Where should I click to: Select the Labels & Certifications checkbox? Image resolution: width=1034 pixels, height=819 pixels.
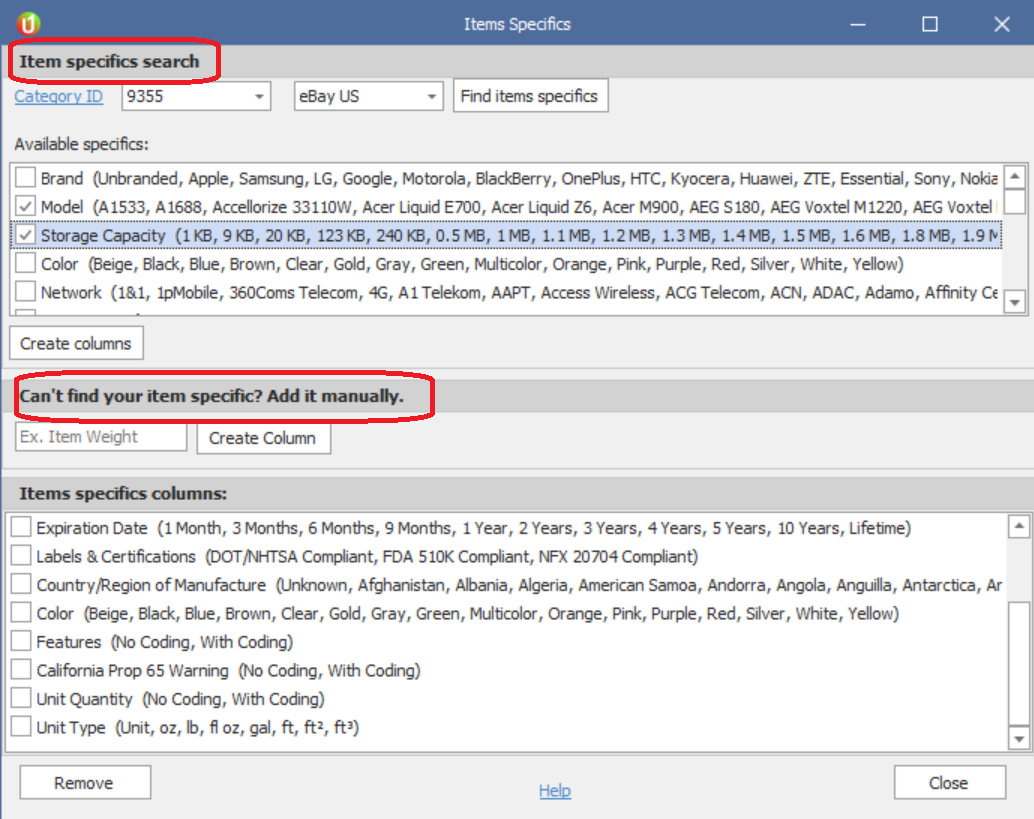[21, 555]
